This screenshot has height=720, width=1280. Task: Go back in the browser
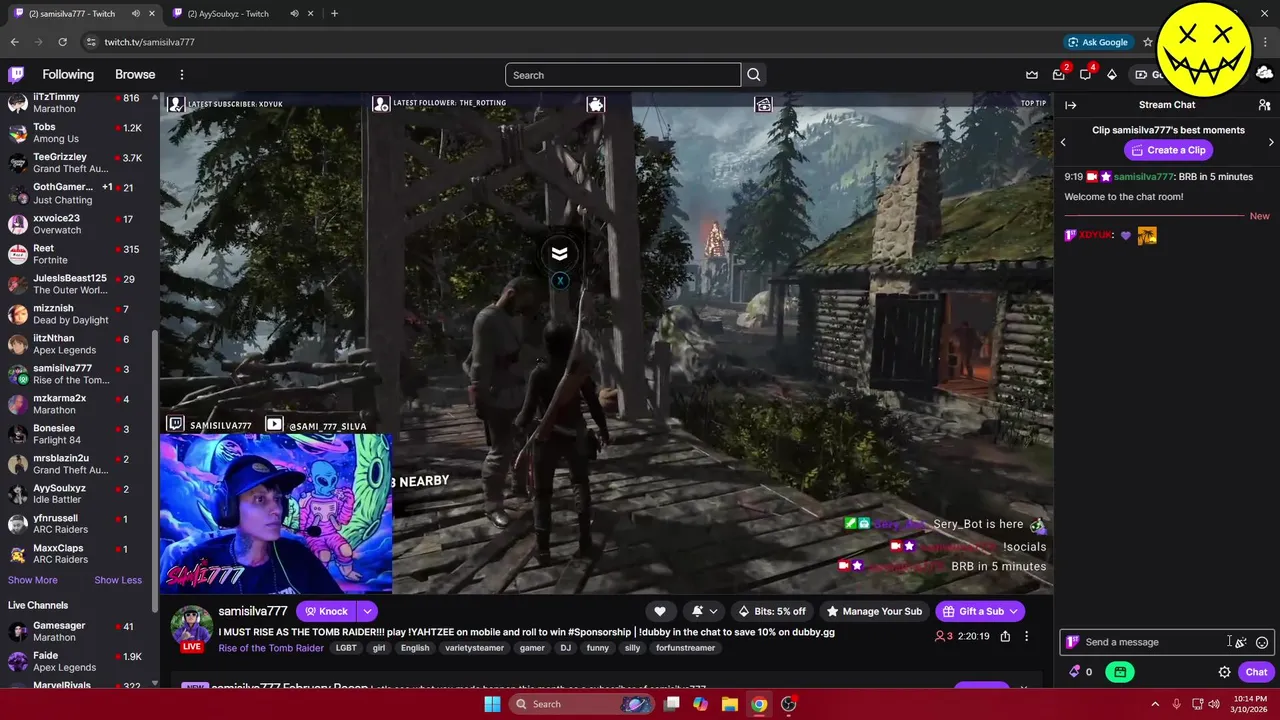pyautogui.click(x=14, y=42)
